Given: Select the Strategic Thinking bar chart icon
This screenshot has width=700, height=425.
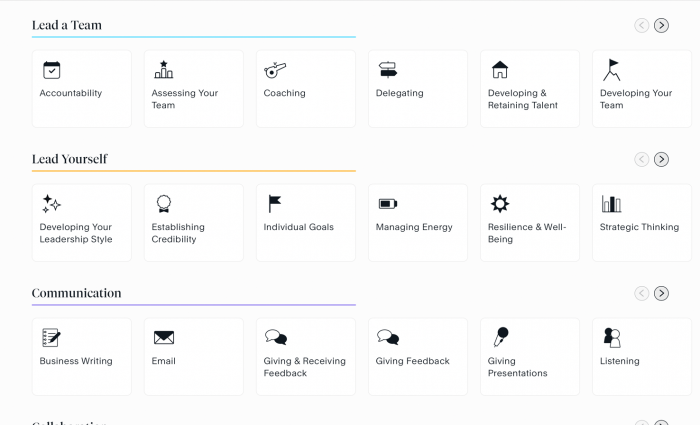Looking at the screenshot, I should (611, 204).
